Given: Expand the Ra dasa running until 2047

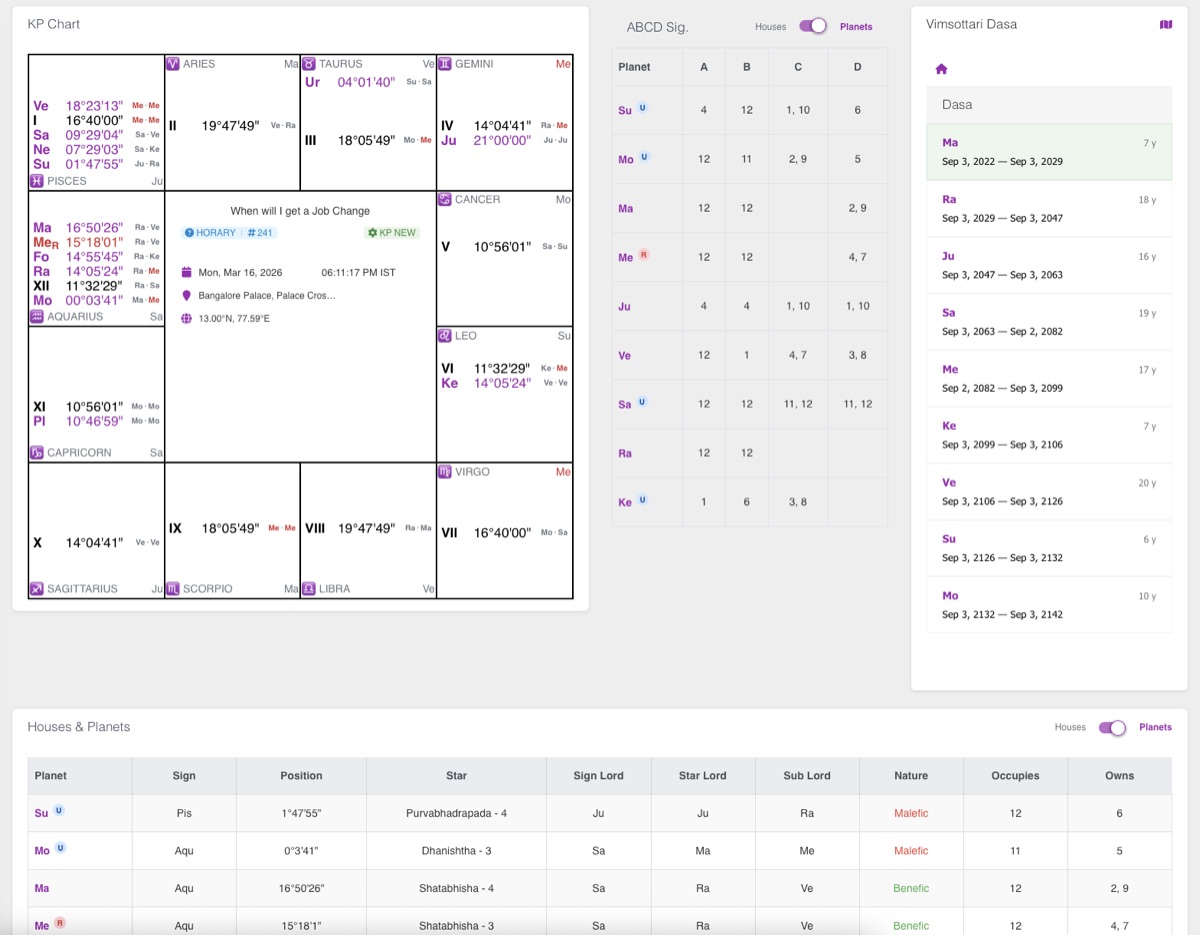Looking at the screenshot, I should coord(1049,207).
